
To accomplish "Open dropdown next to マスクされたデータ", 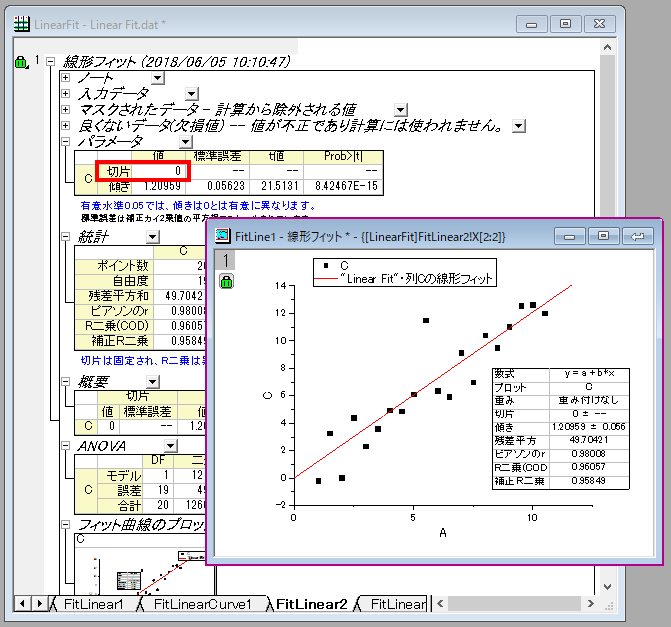I will (x=400, y=110).
